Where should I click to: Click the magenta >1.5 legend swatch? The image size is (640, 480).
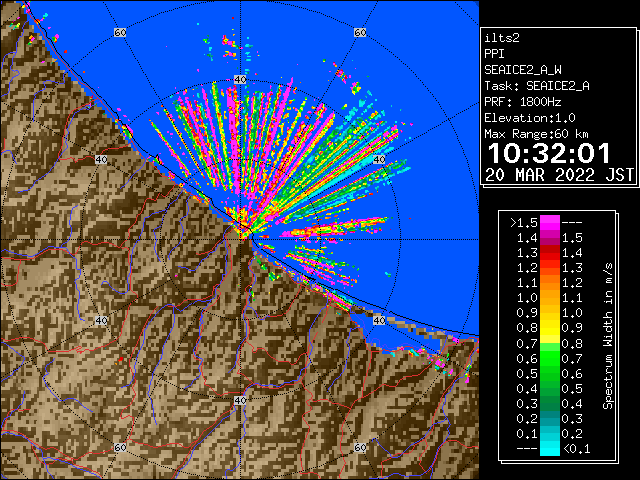coord(550,222)
